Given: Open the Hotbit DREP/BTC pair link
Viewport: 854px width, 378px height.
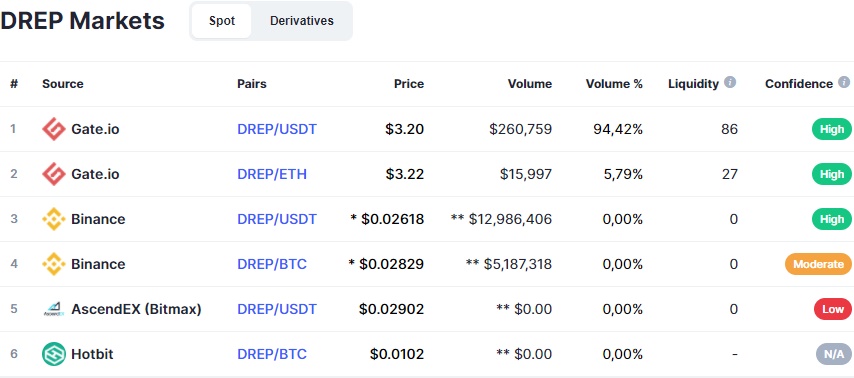Looking at the screenshot, I should tap(272, 354).
